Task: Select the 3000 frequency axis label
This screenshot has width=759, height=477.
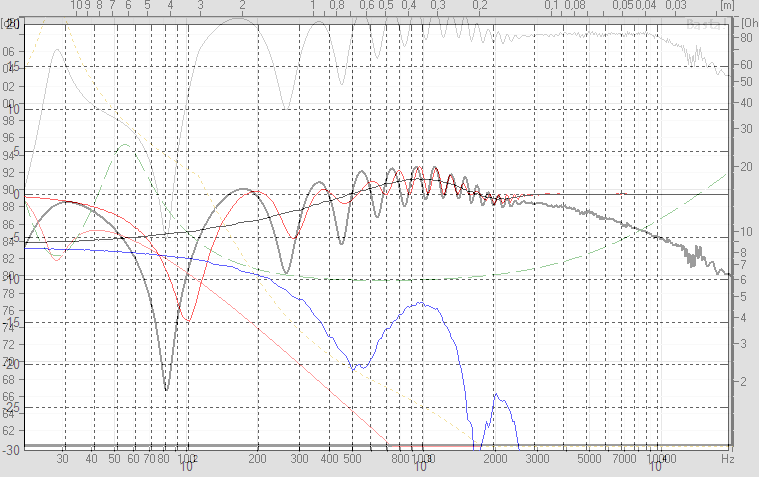Action: 537,459
